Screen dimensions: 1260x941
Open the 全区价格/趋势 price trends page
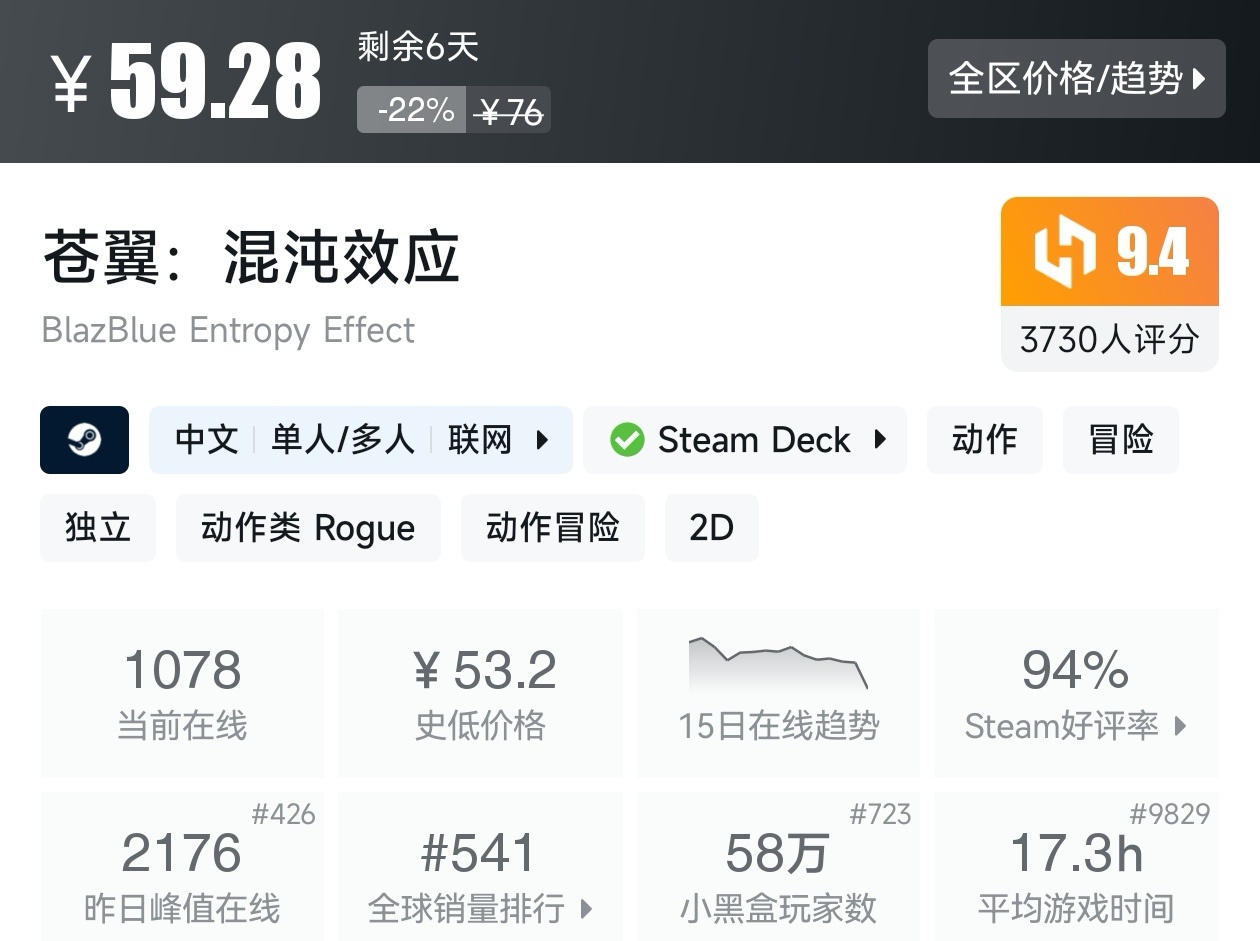tap(1076, 79)
